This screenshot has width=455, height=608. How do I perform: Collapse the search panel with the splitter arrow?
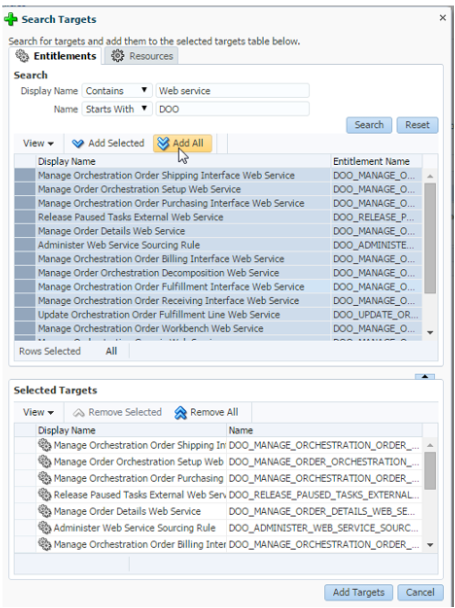click(x=425, y=377)
